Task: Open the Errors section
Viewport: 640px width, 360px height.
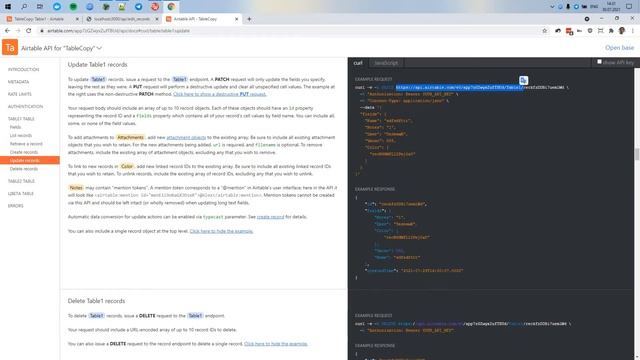Action: pos(16,206)
